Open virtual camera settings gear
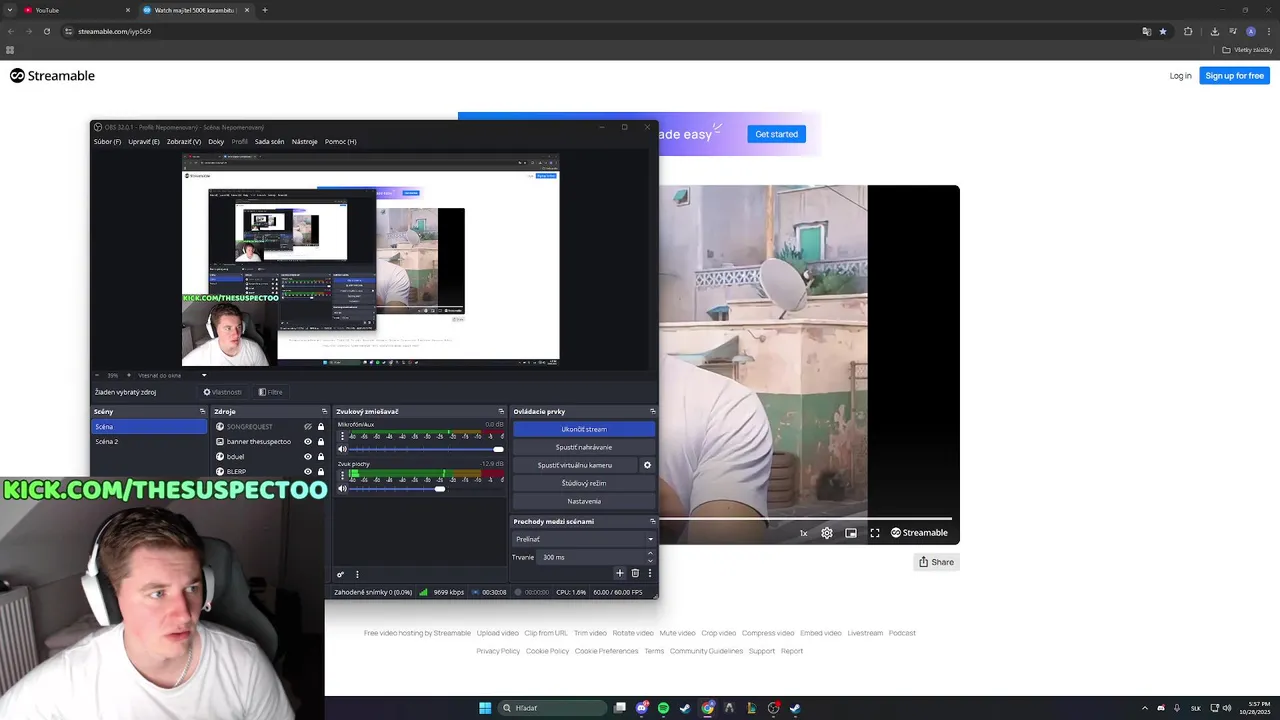 (647, 465)
